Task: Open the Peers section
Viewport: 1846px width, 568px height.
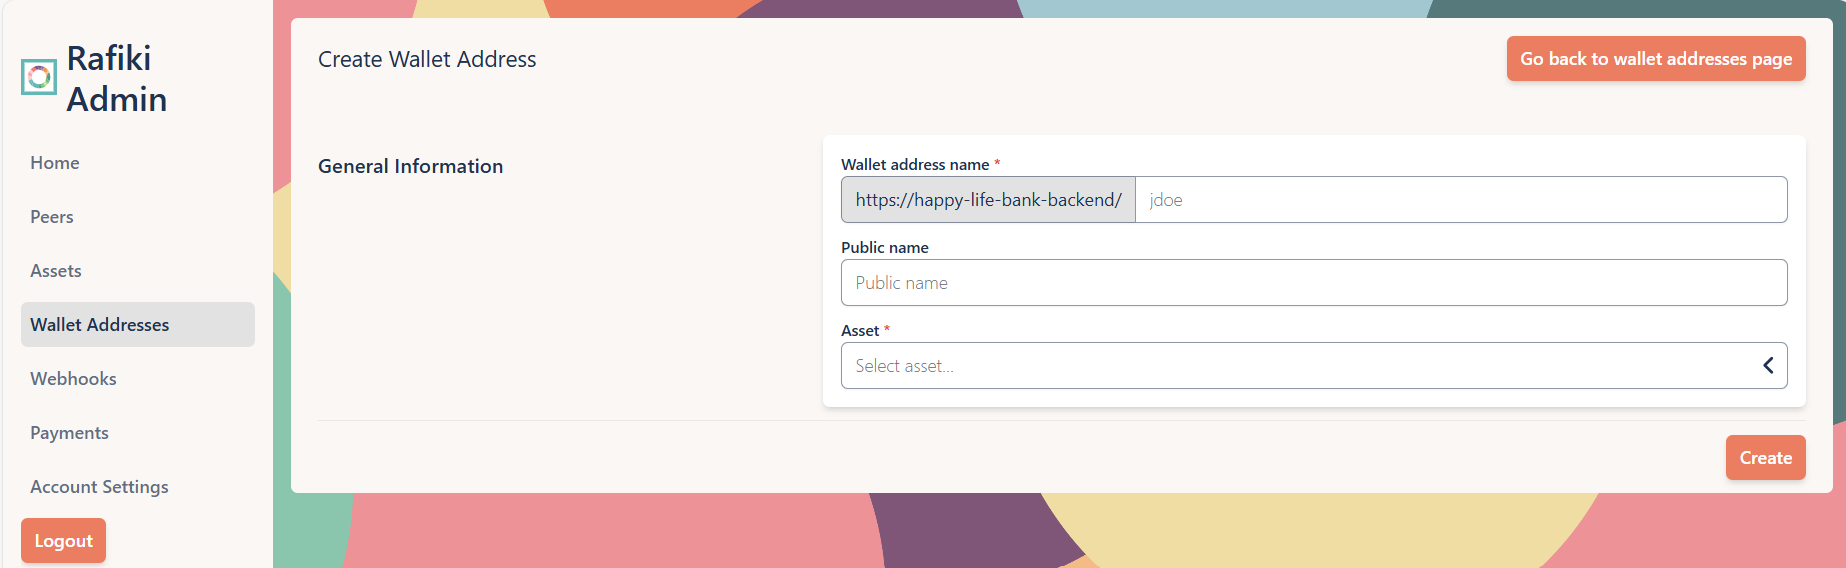Action: [x=52, y=217]
